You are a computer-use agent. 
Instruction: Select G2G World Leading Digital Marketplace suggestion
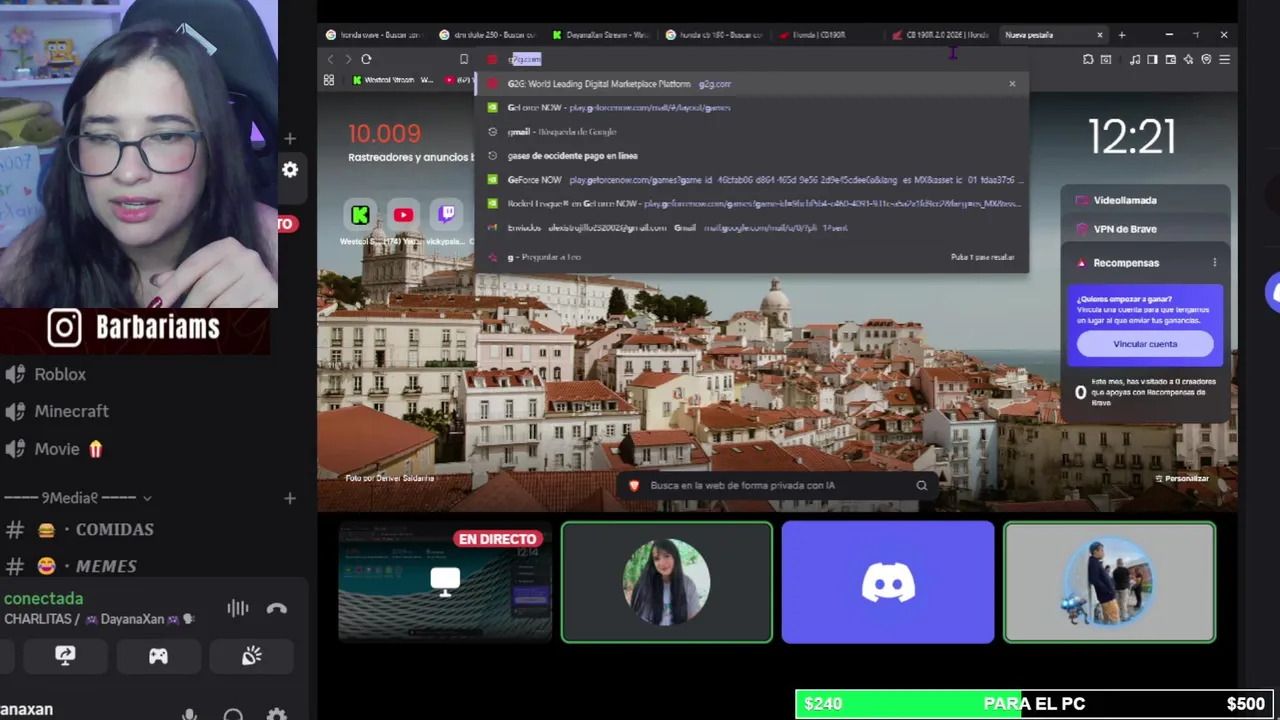coord(751,84)
